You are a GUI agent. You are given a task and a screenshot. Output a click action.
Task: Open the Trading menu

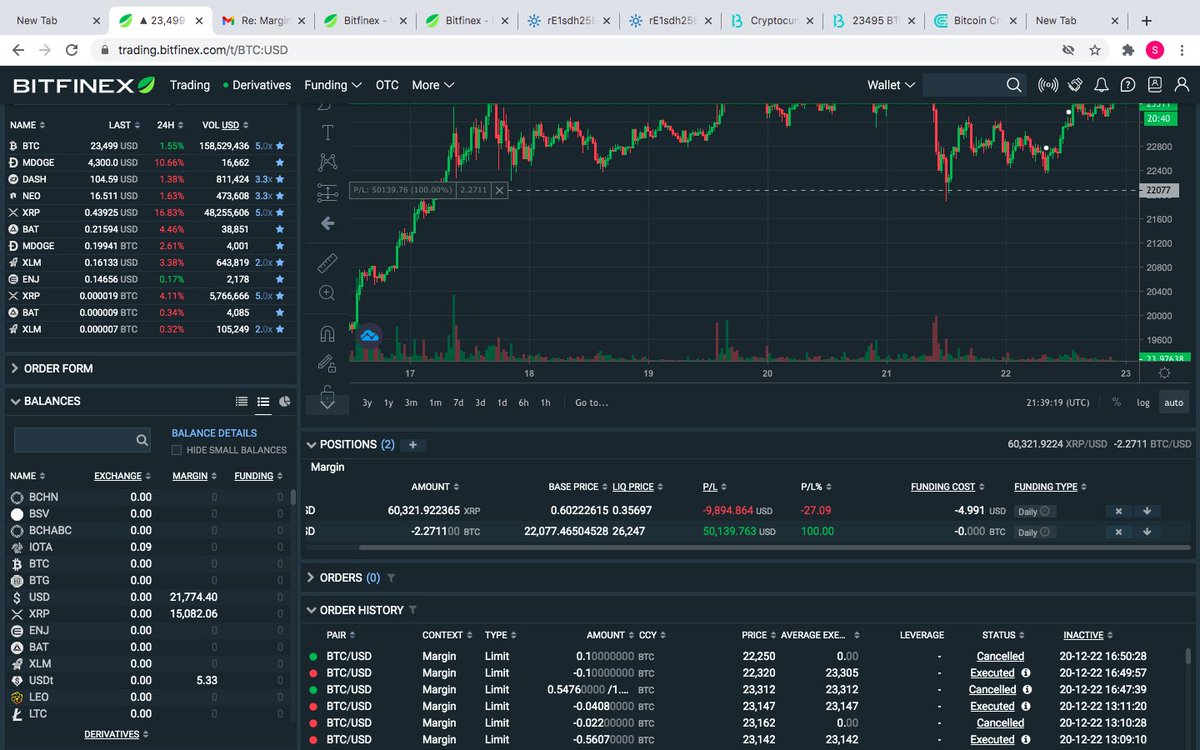tap(190, 85)
